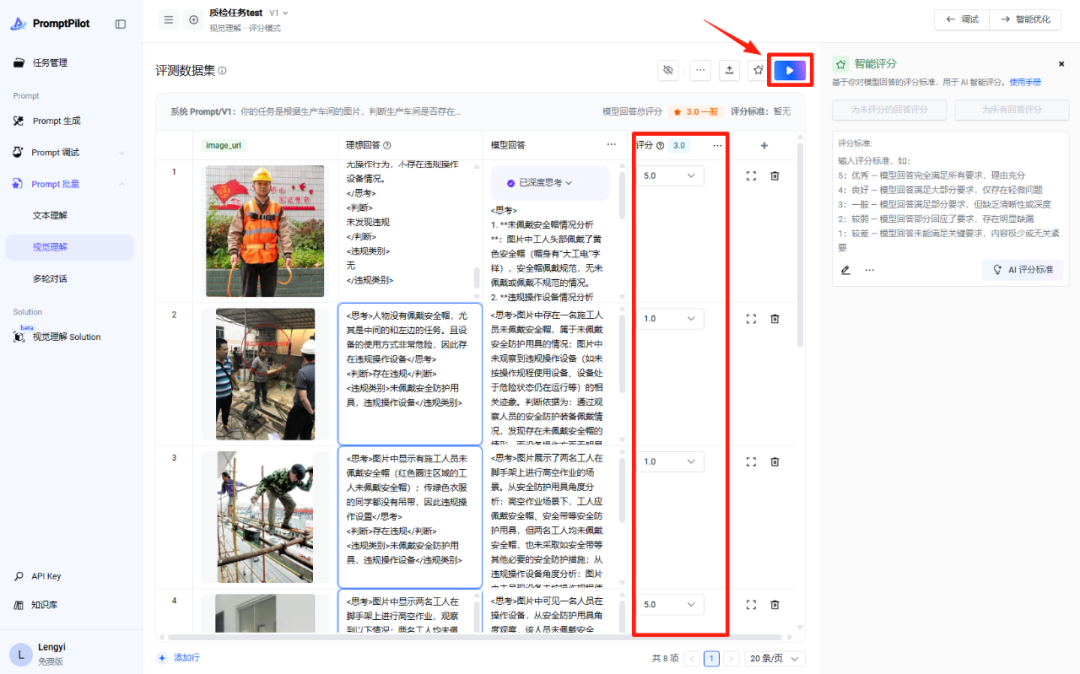
Task: Toggle the hidden-eye visibility icon in toolbar
Action: coord(668,70)
